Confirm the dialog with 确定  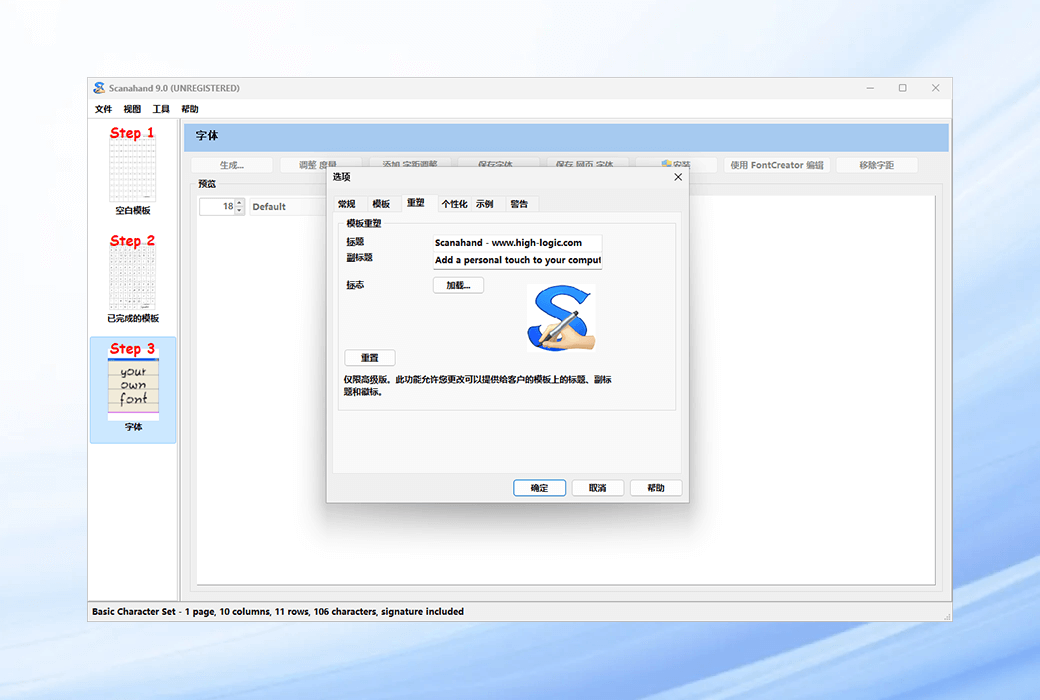coord(539,488)
